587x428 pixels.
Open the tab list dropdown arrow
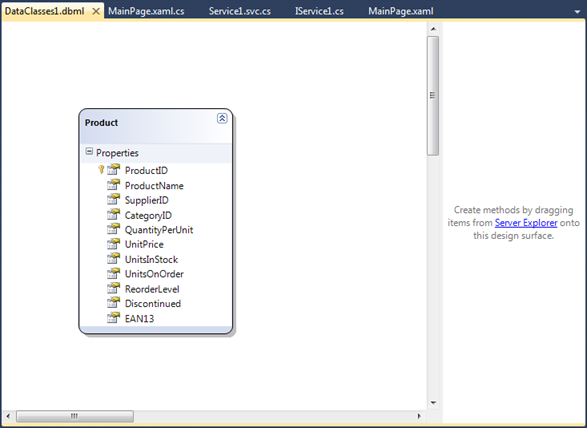[577, 12]
